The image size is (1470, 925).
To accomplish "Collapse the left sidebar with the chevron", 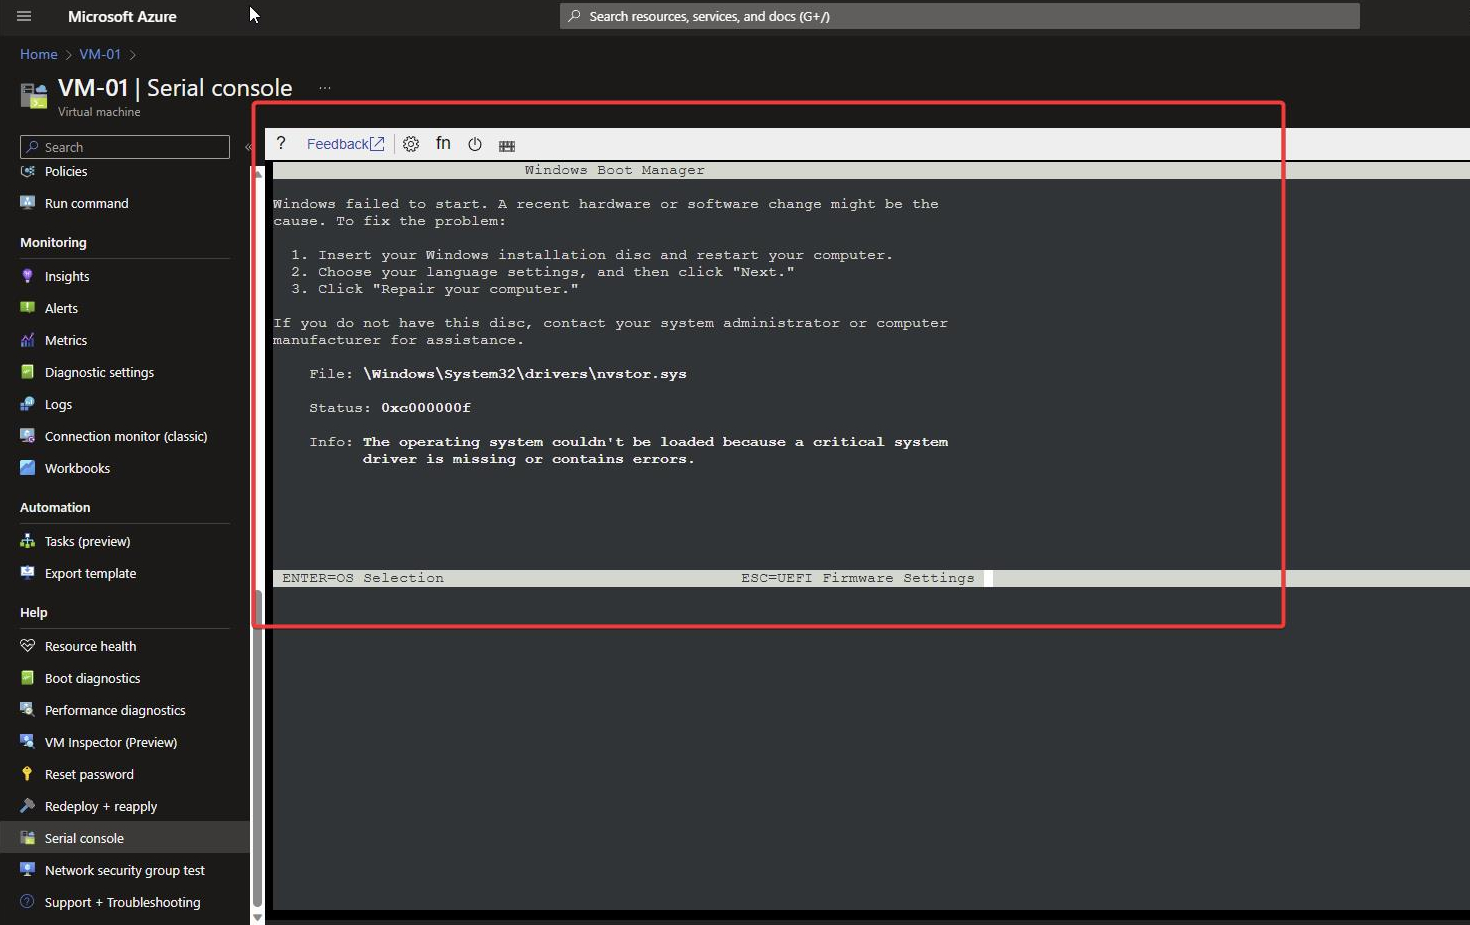I will coord(248,147).
